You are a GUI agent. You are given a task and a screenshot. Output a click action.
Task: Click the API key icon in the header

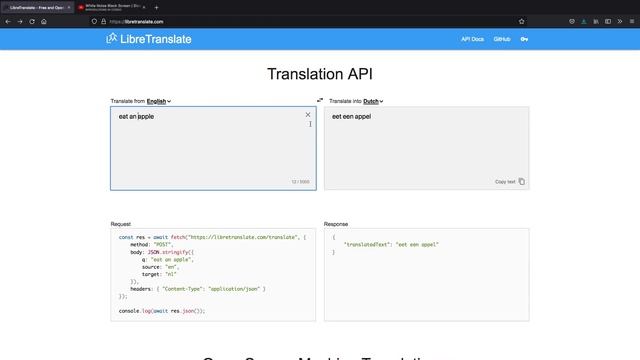click(x=524, y=39)
